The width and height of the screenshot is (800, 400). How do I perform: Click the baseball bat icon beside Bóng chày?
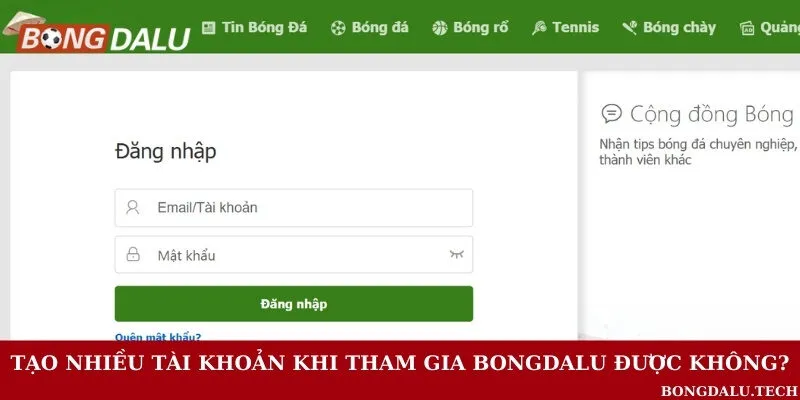click(x=629, y=28)
